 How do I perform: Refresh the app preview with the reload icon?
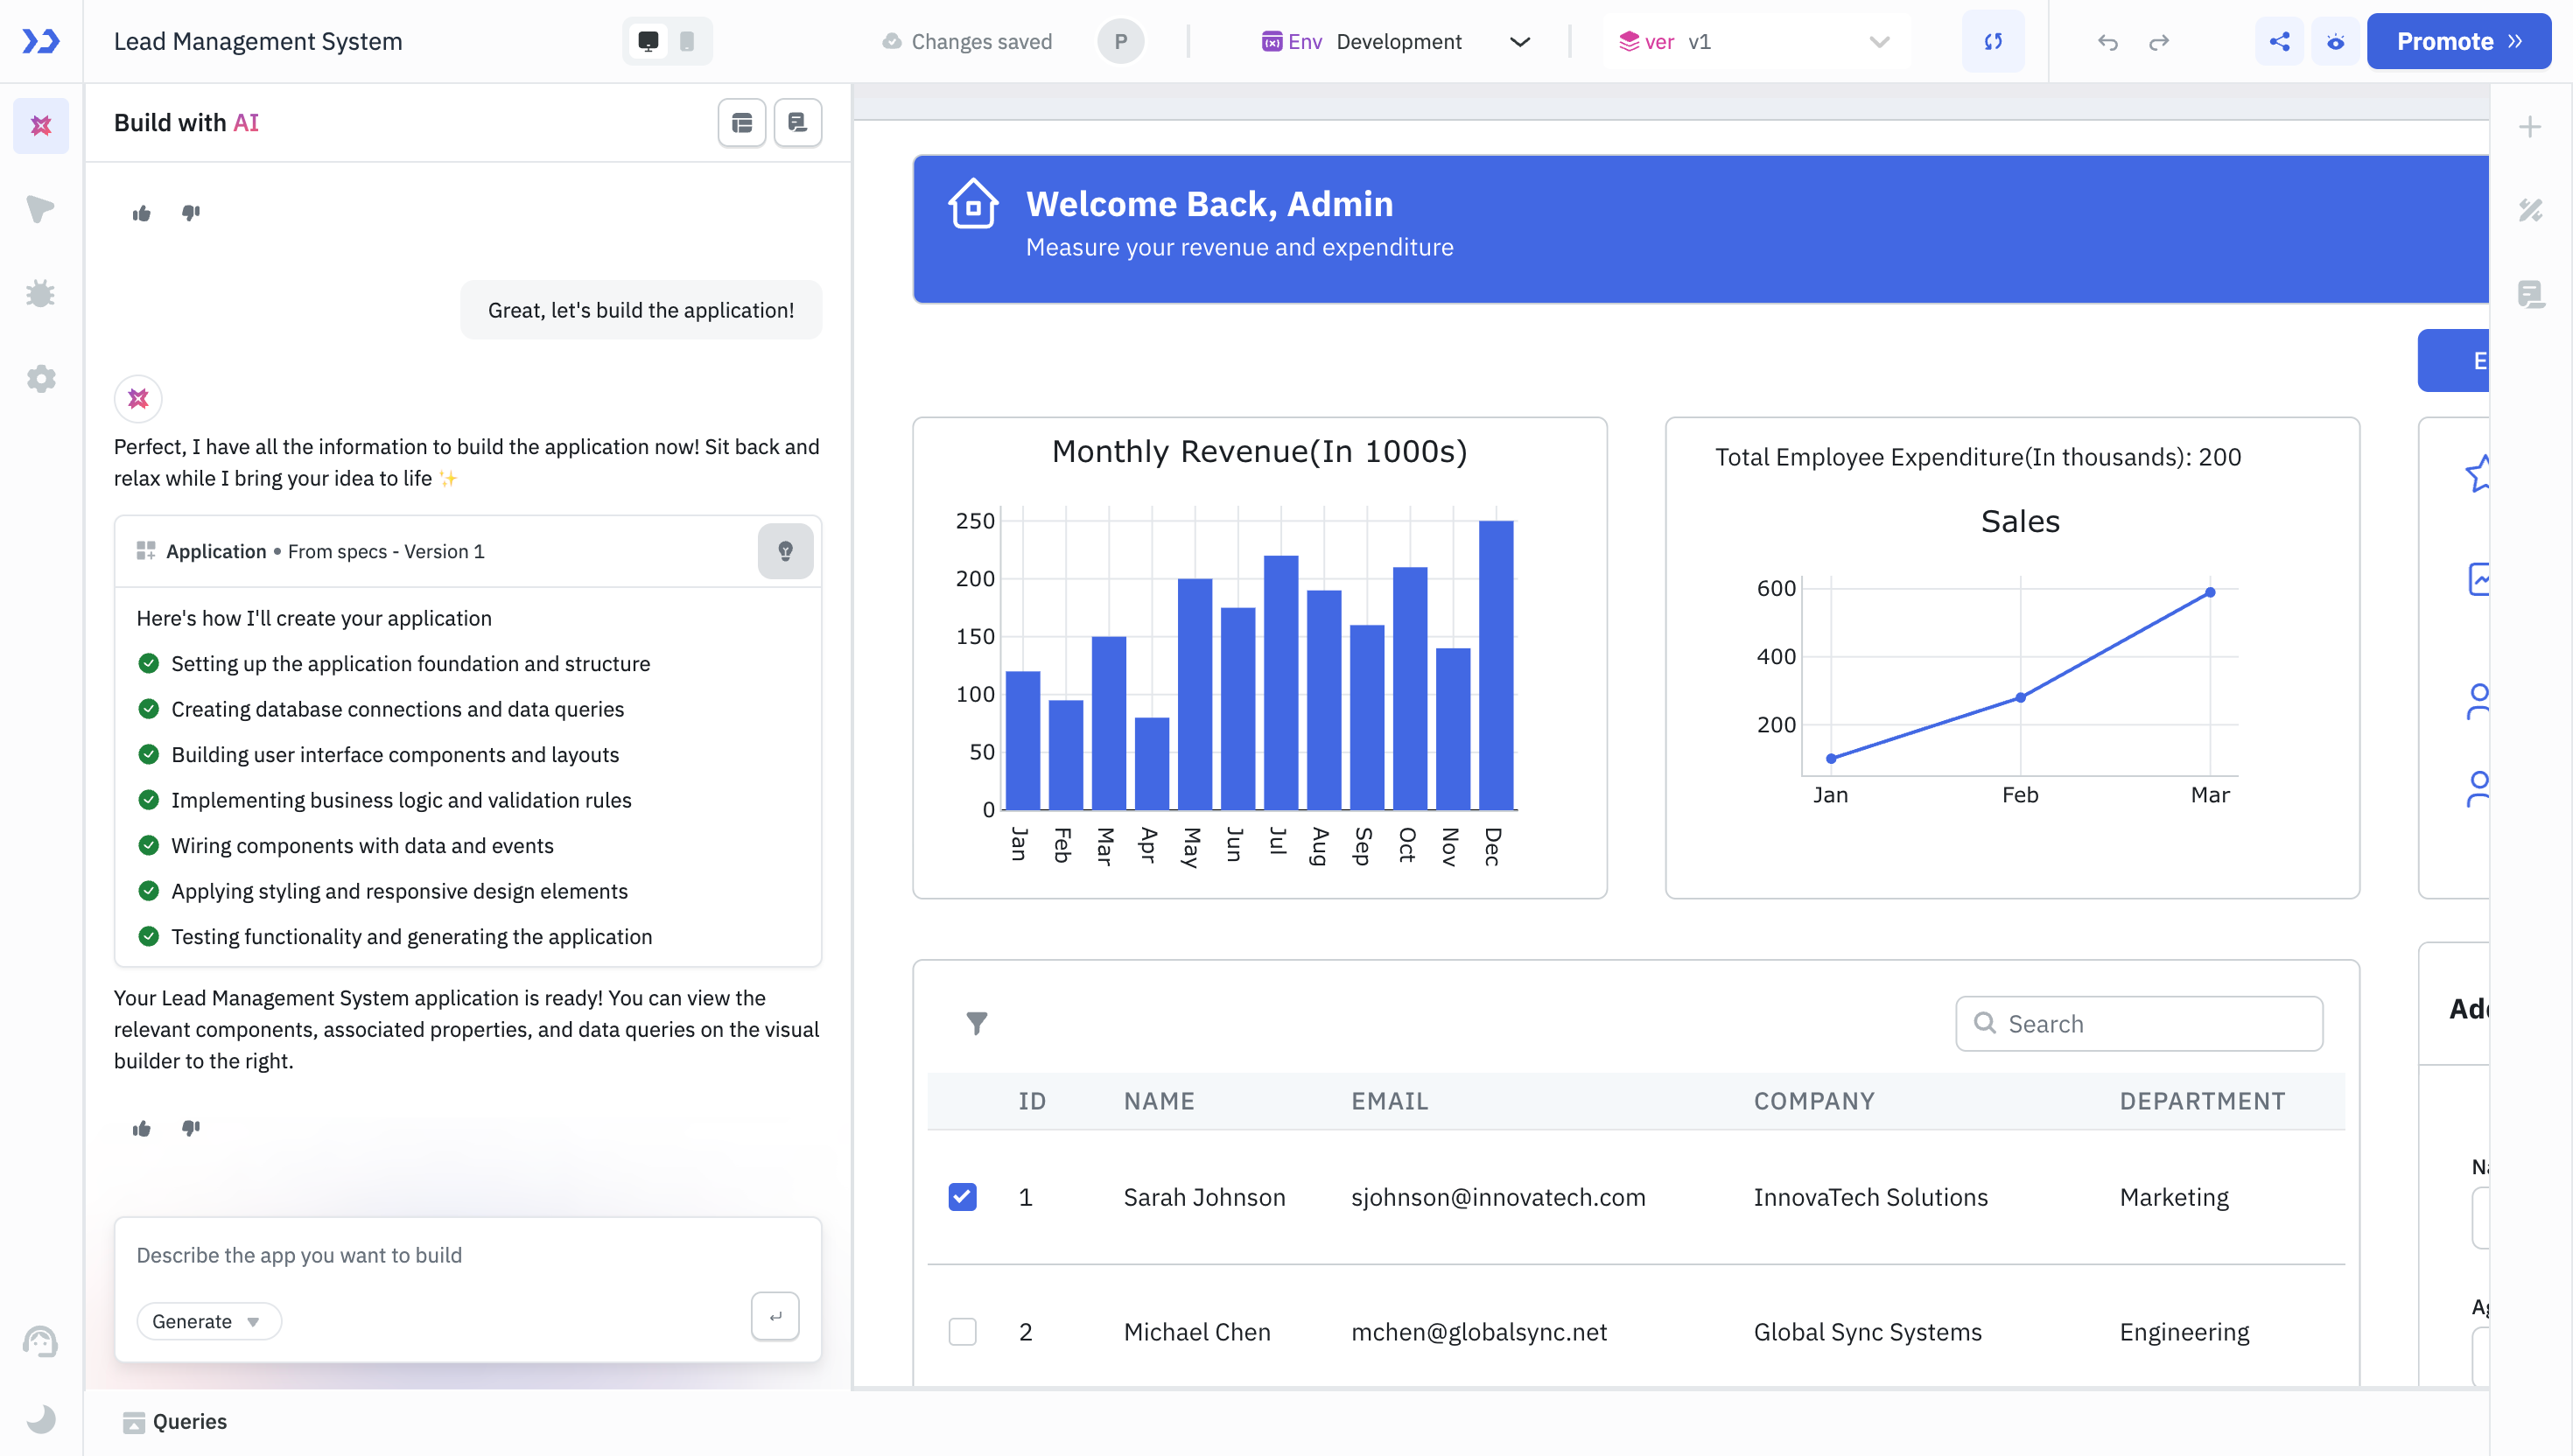pos(1993,41)
